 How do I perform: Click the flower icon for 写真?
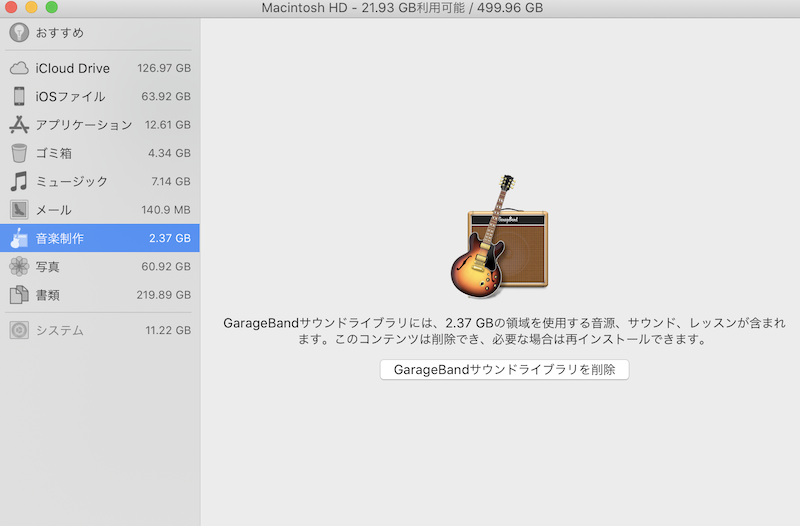click(x=18, y=267)
